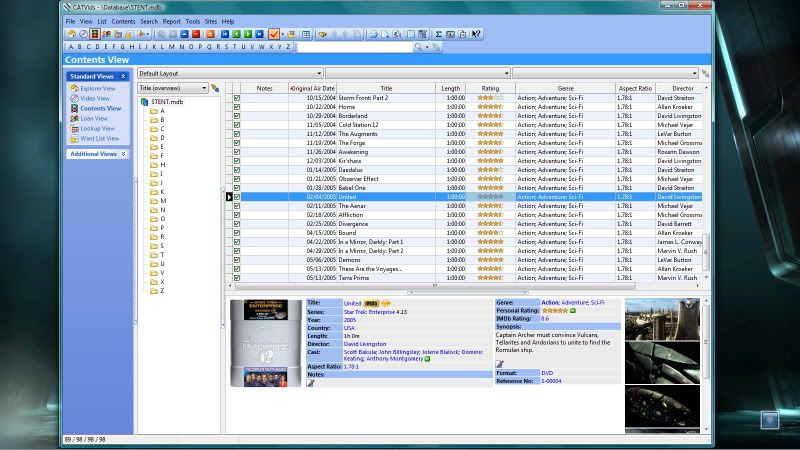Viewport: 800px width, 450px height.
Task: Open the View menu
Action: click(86, 21)
